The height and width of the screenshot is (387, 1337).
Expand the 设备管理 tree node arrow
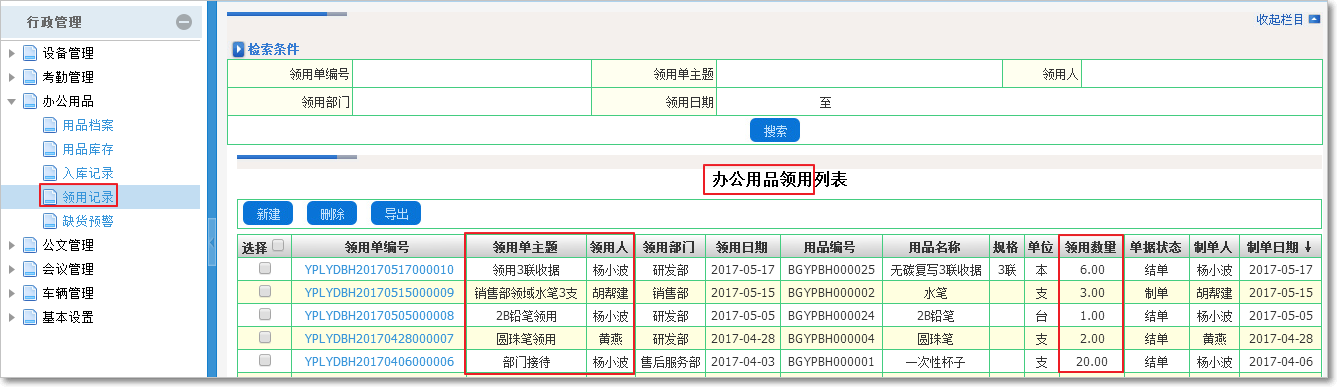tap(12, 53)
